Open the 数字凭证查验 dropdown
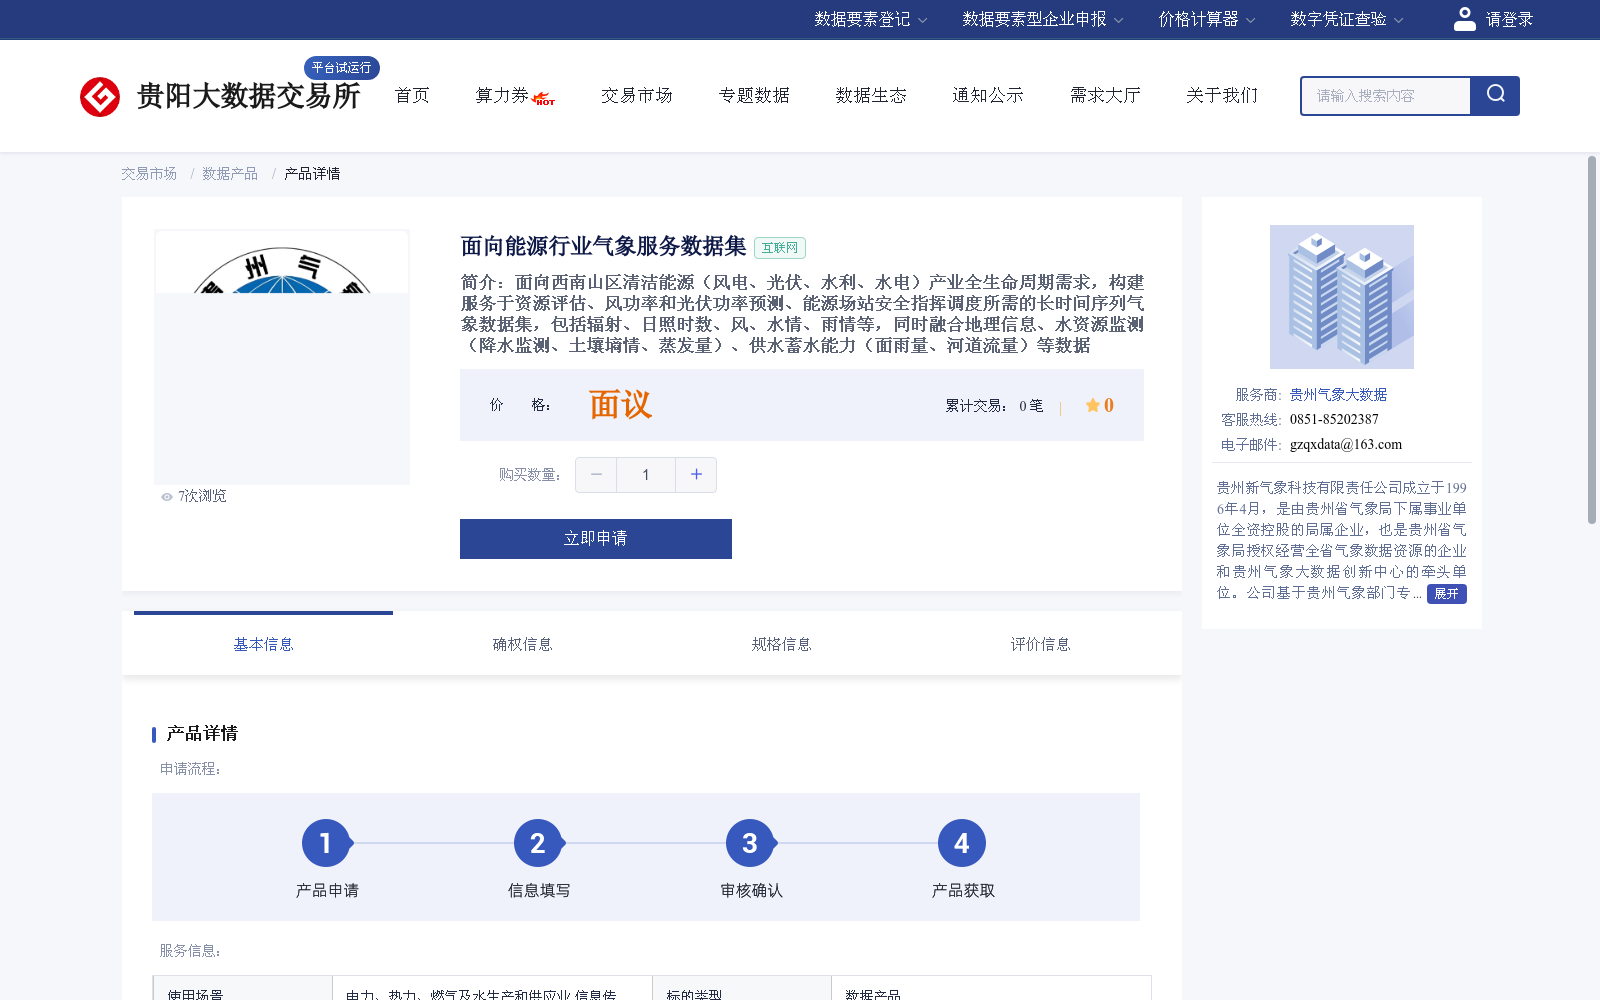The height and width of the screenshot is (1000, 1600). pos(1347,19)
